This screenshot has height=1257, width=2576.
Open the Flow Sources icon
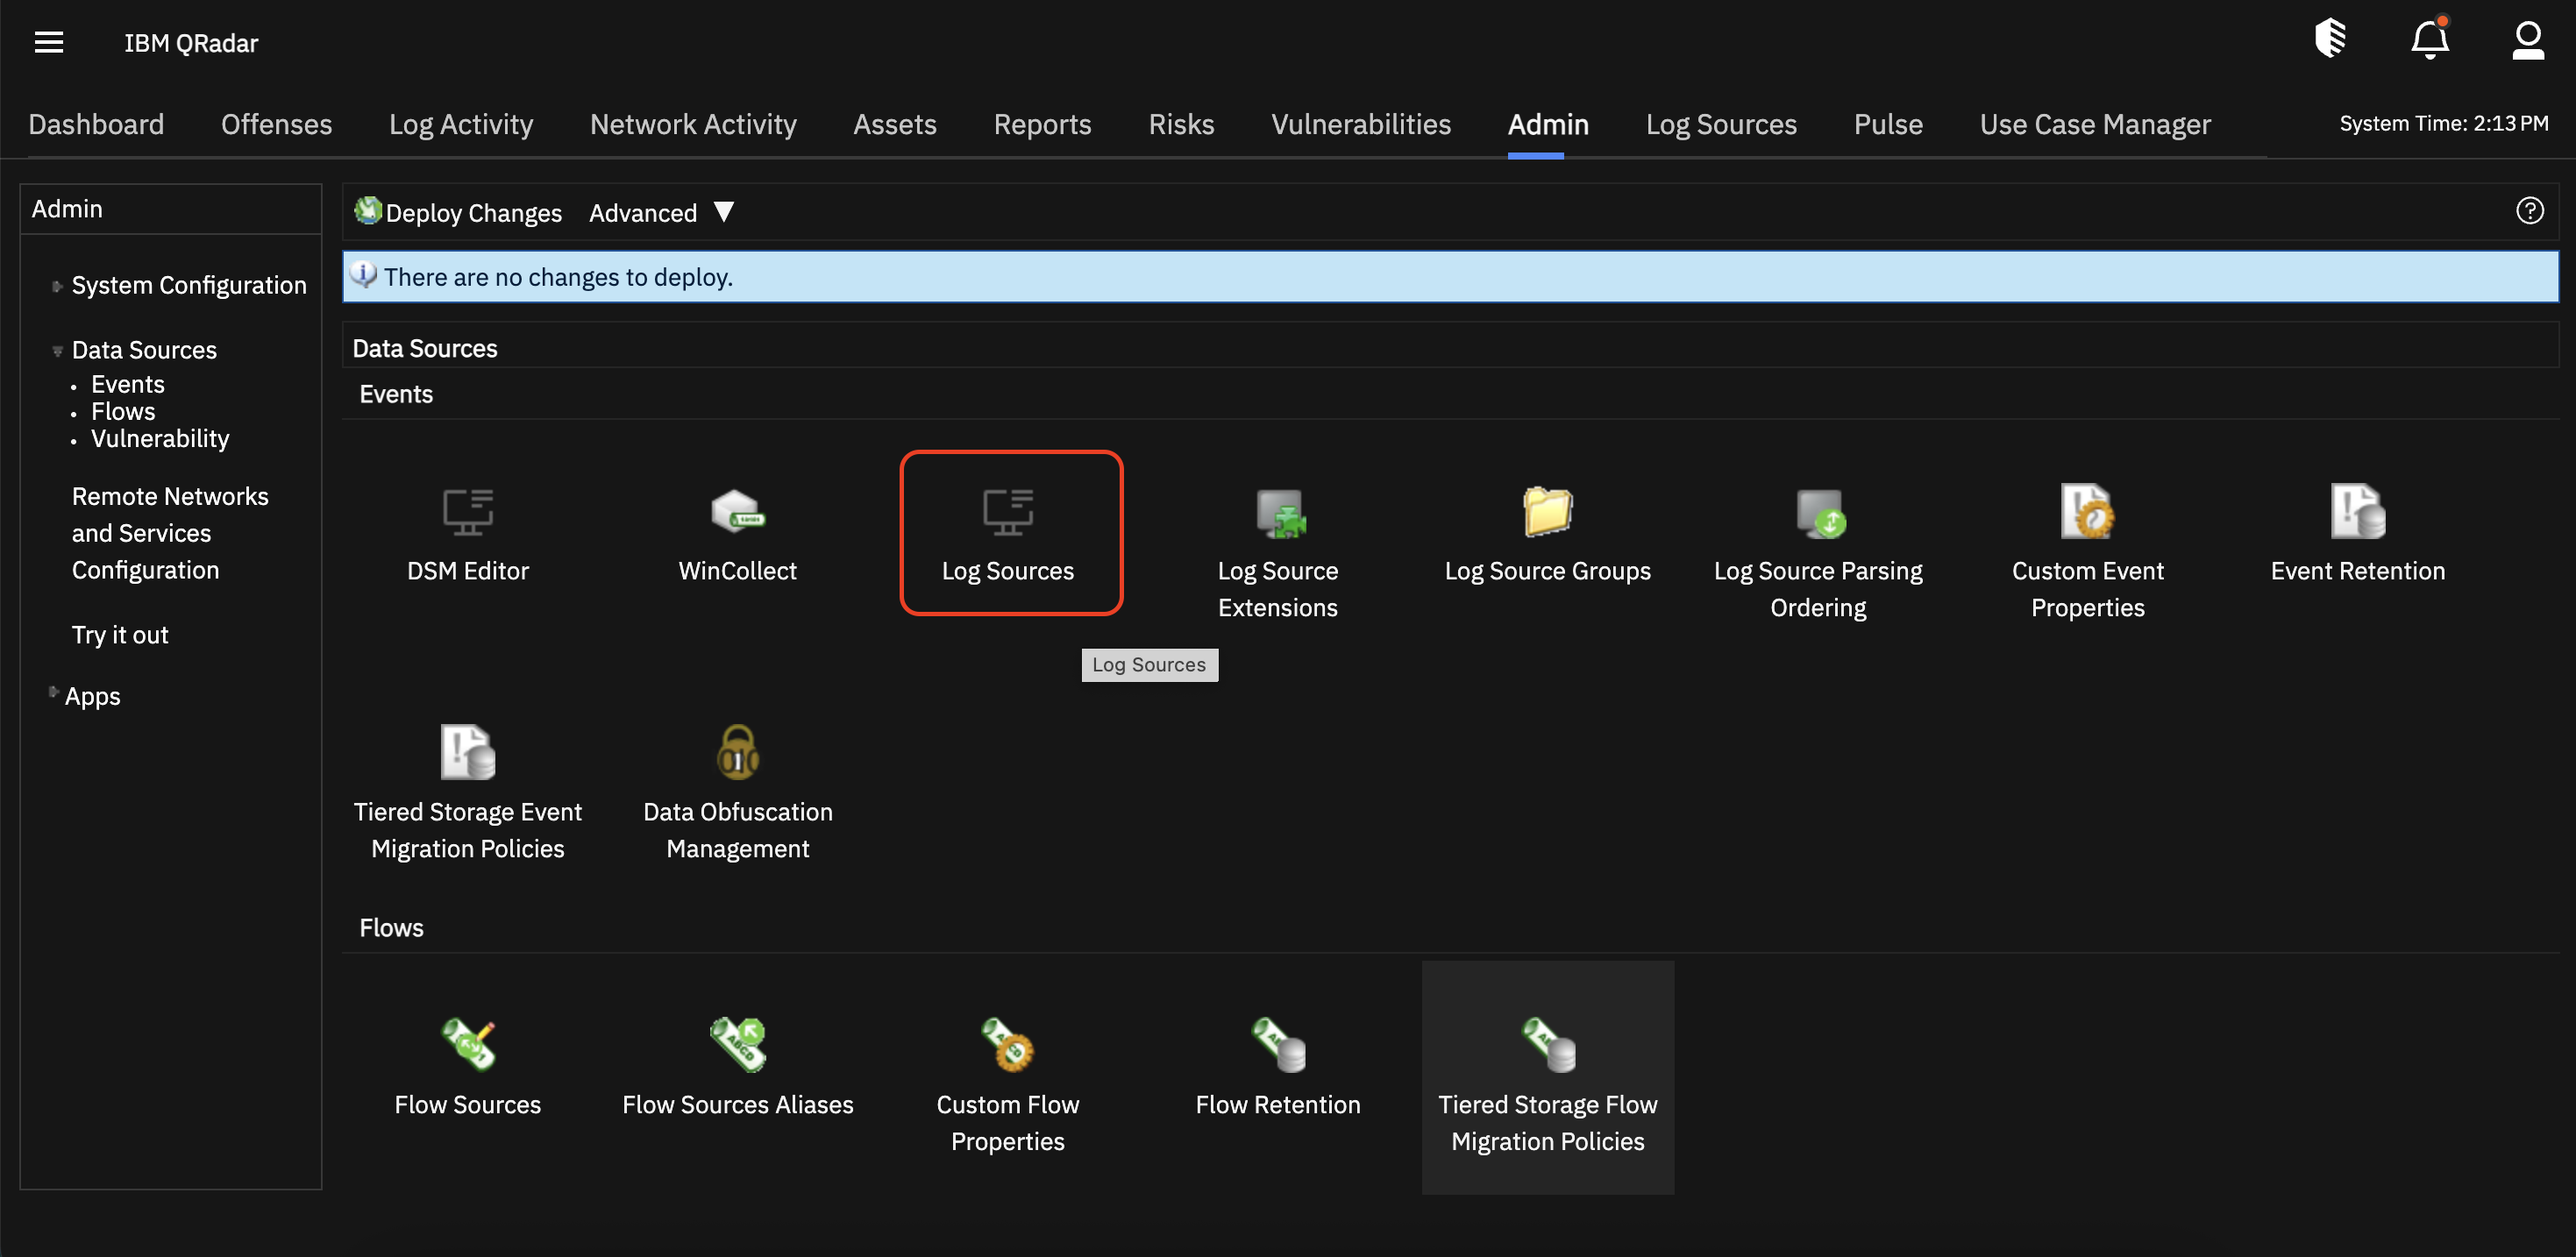467,1045
